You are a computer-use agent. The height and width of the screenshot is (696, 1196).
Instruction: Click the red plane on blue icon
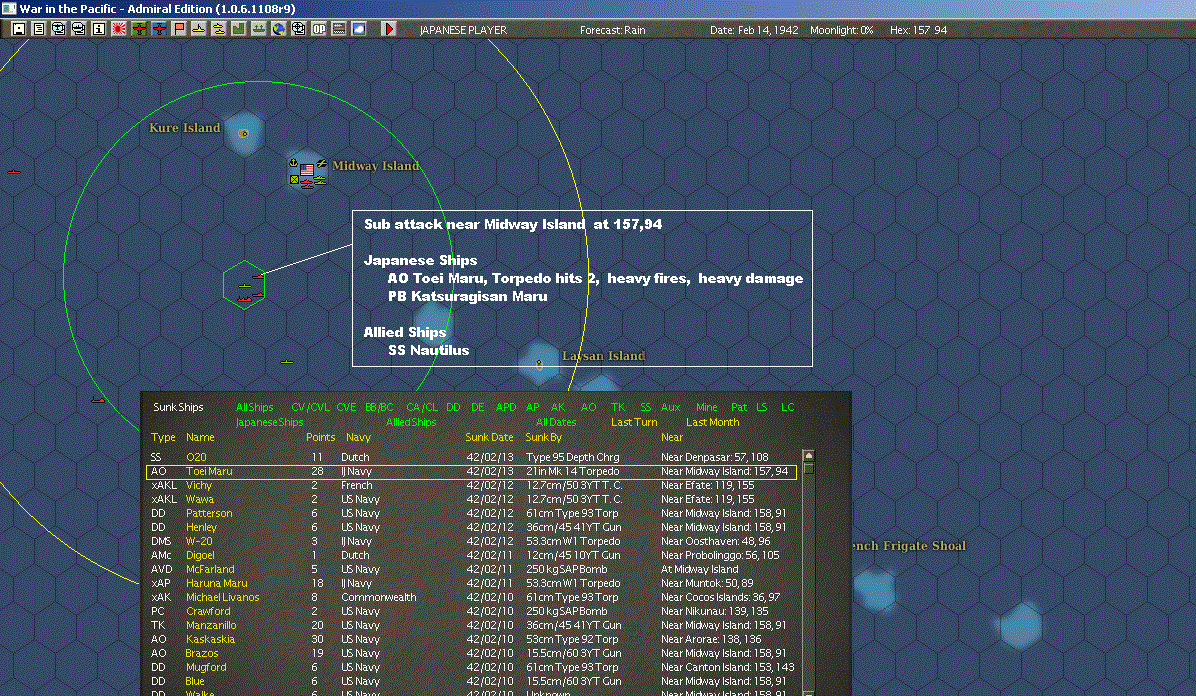click(159, 29)
